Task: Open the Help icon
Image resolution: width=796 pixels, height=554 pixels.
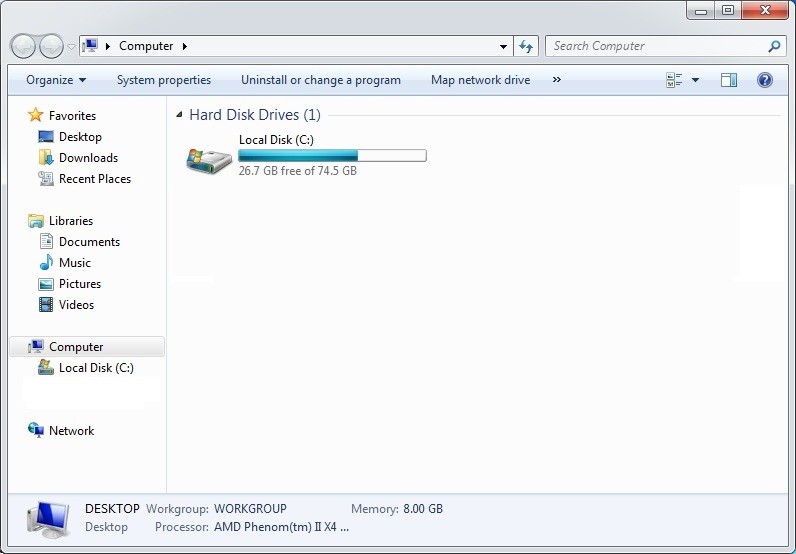Action: click(765, 80)
